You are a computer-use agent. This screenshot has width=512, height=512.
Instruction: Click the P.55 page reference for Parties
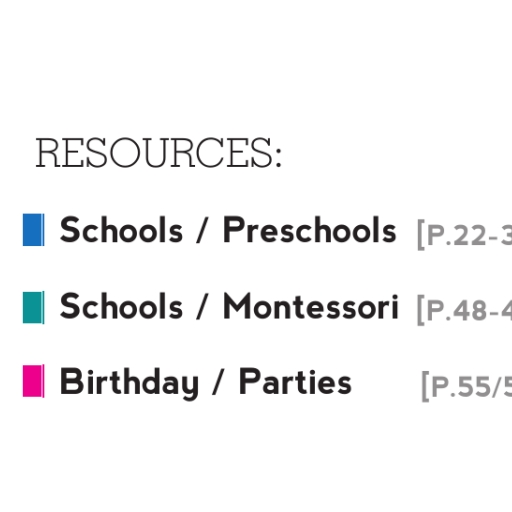pyautogui.click(x=467, y=387)
